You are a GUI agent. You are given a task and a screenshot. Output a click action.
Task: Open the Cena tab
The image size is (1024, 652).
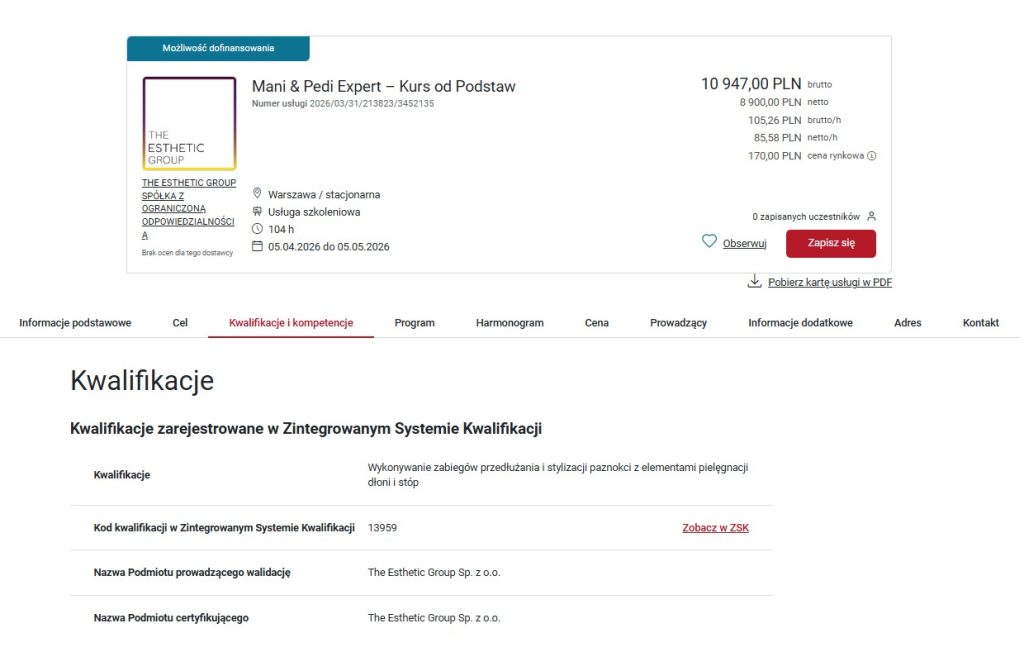pyautogui.click(x=596, y=323)
